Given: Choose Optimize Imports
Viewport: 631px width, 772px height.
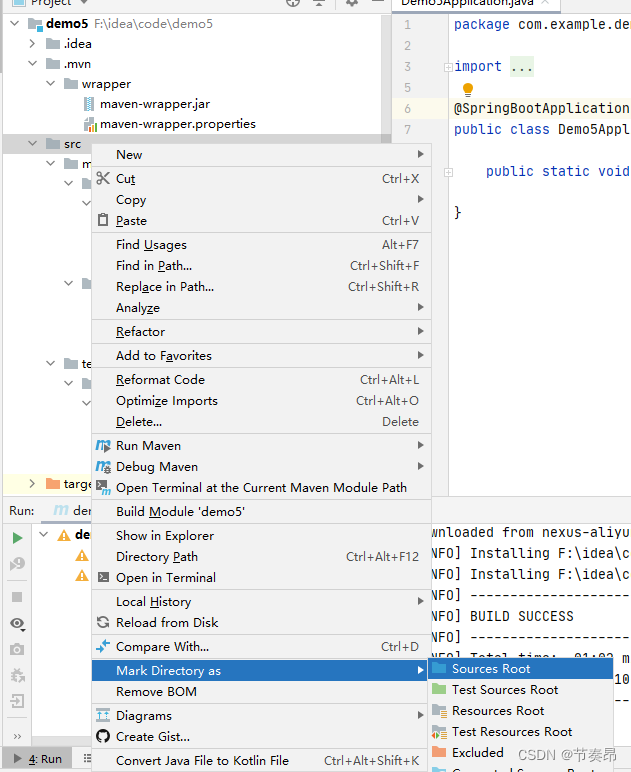Looking at the screenshot, I should click(261, 401).
